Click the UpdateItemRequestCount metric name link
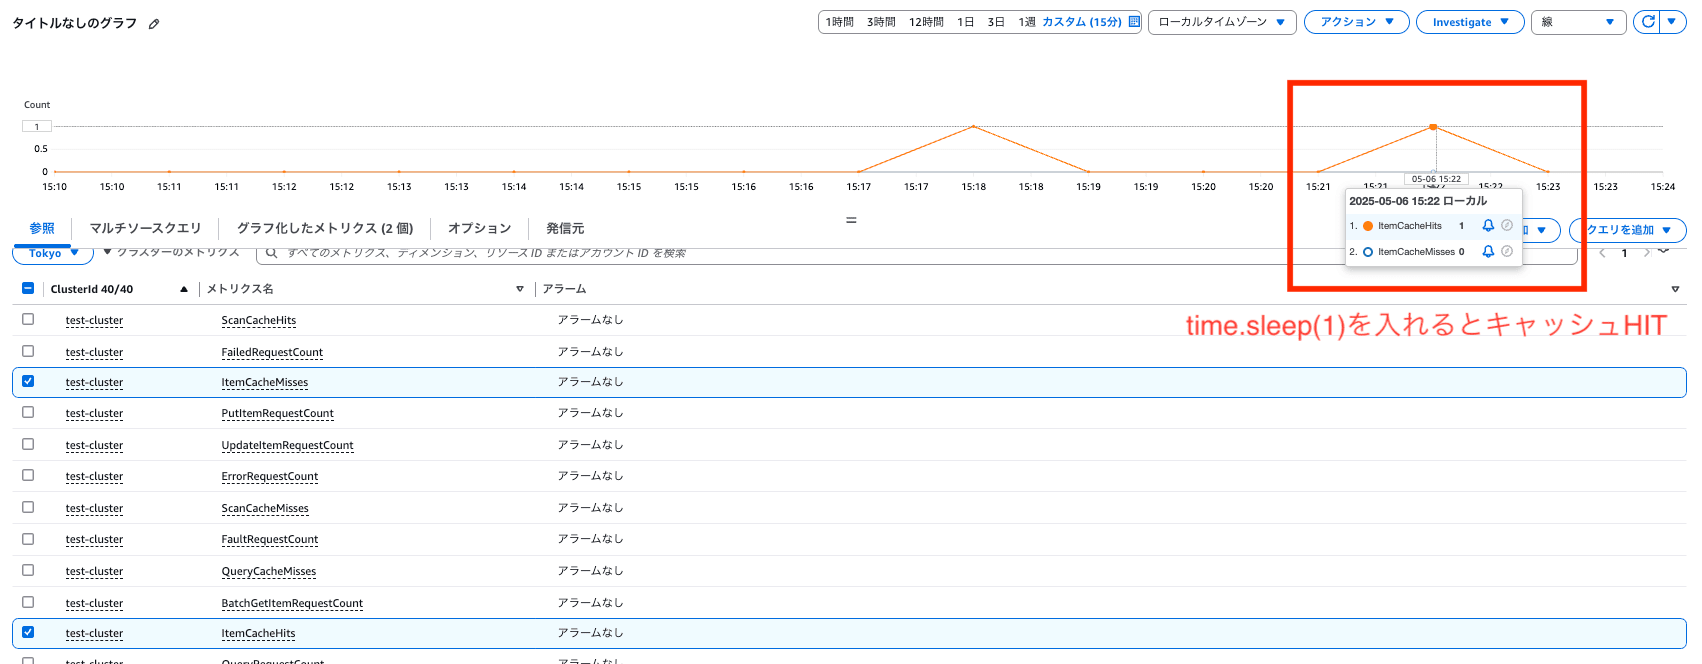Image resolution: width=1702 pixels, height=664 pixels. click(288, 445)
